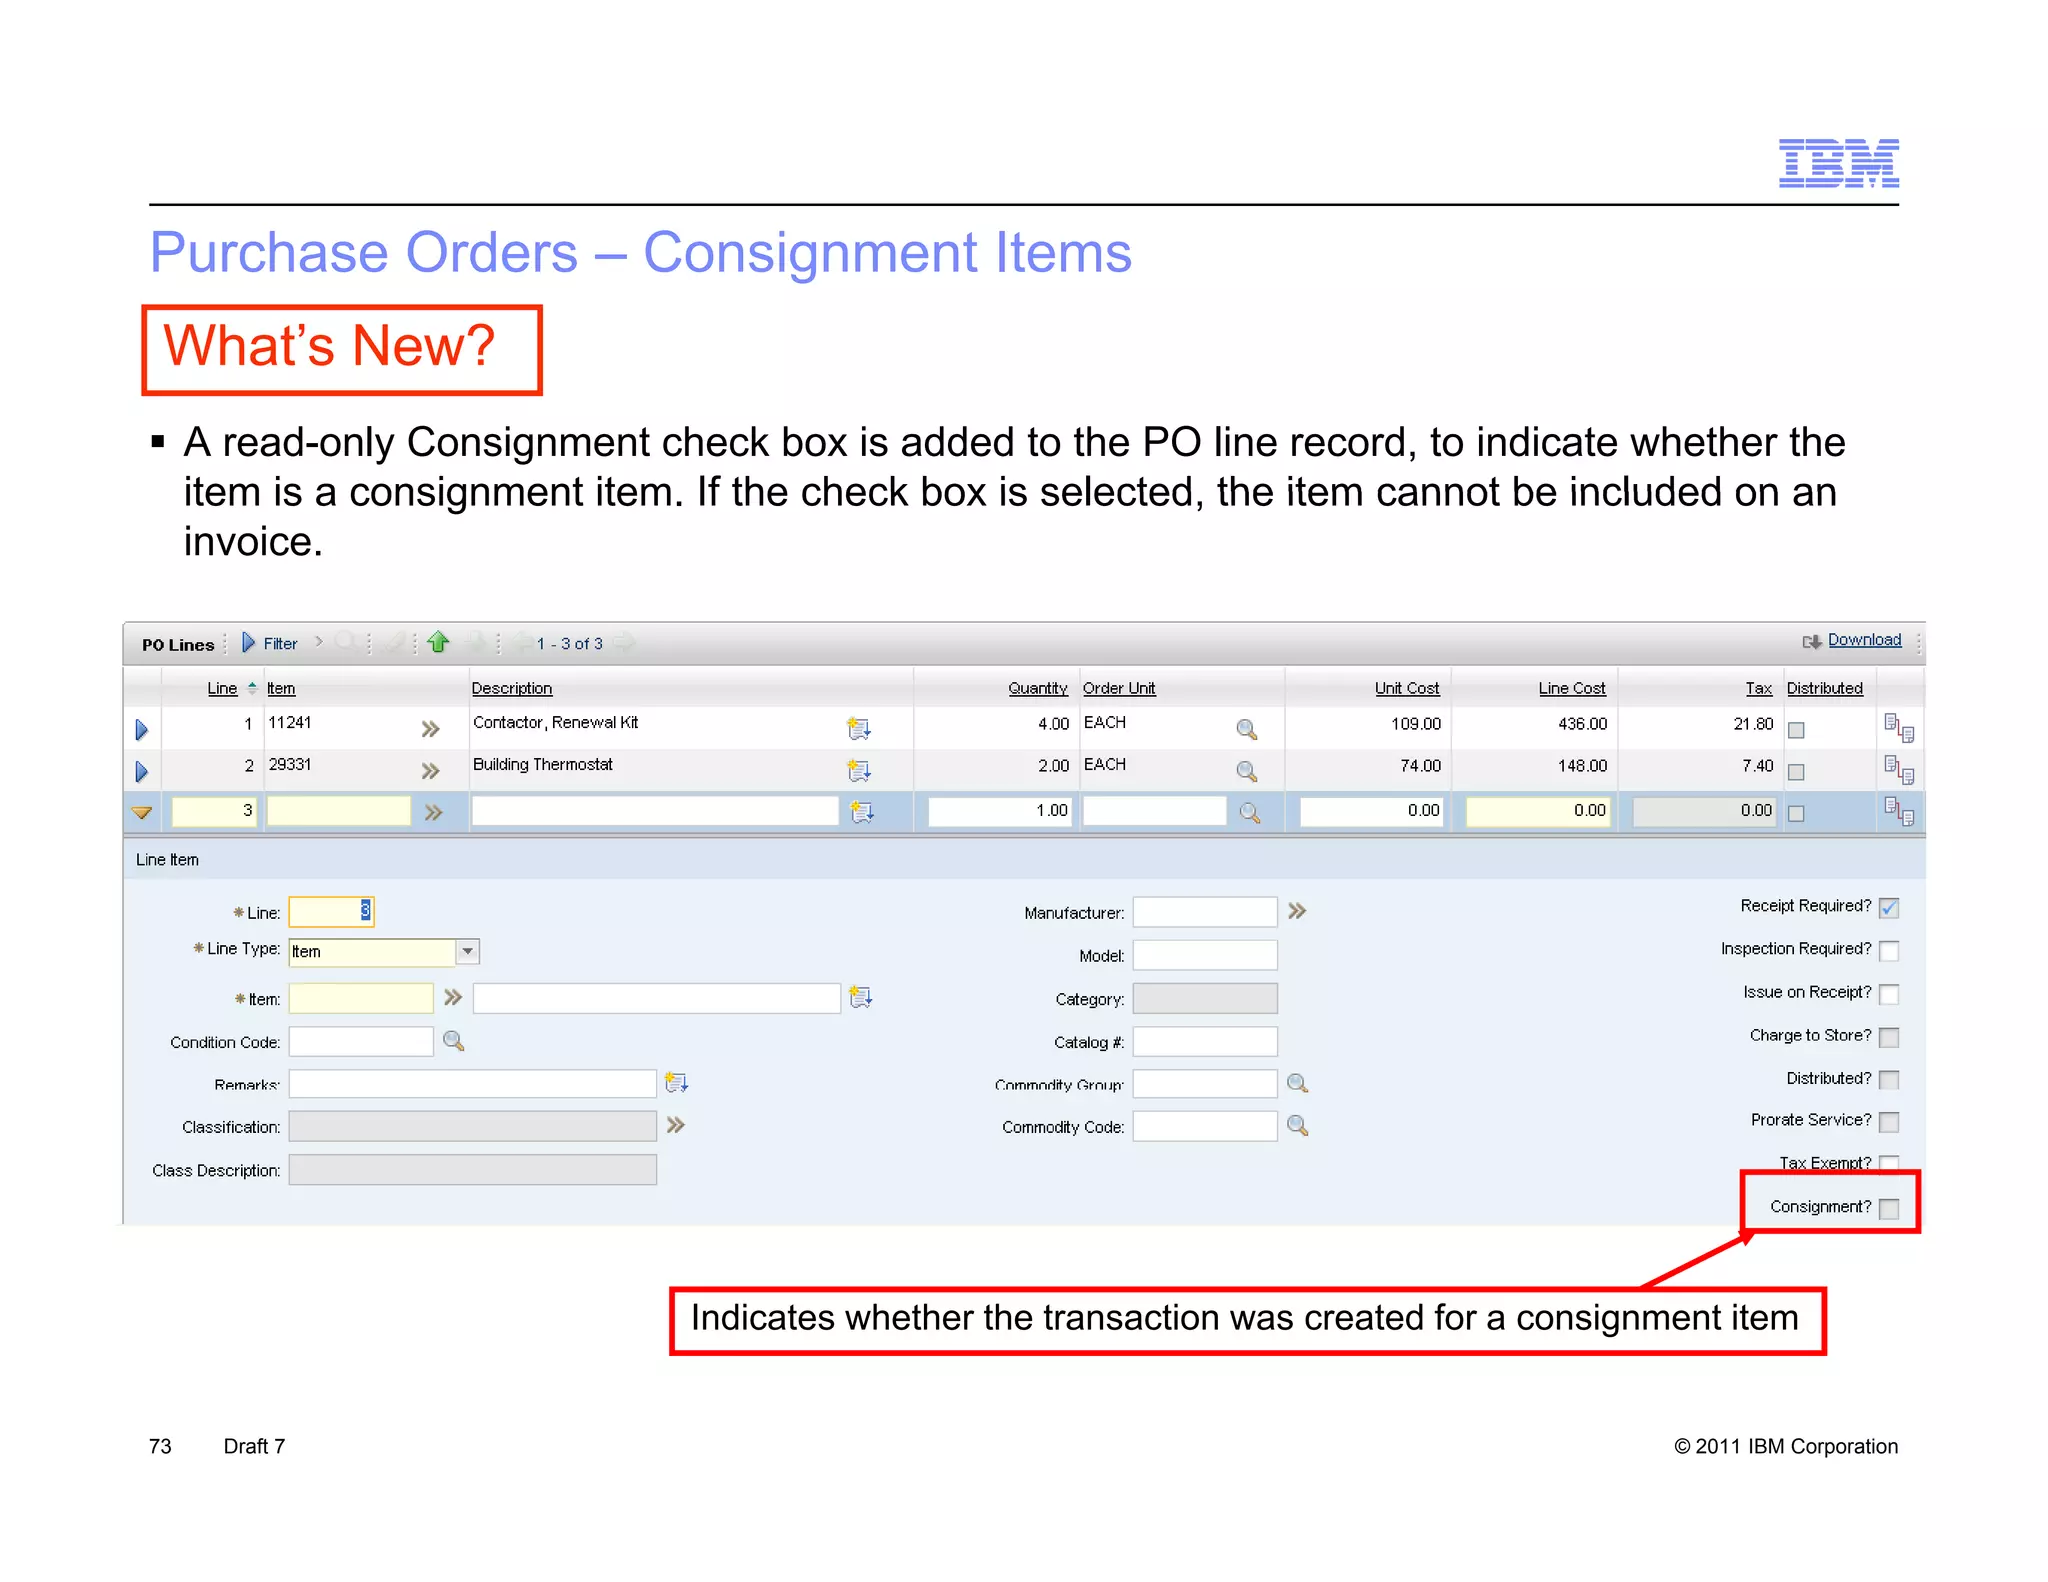Sort by the Distributed column header
Screen dimensions: 2048x1582
pyautogui.click(x=1825, y=688)
